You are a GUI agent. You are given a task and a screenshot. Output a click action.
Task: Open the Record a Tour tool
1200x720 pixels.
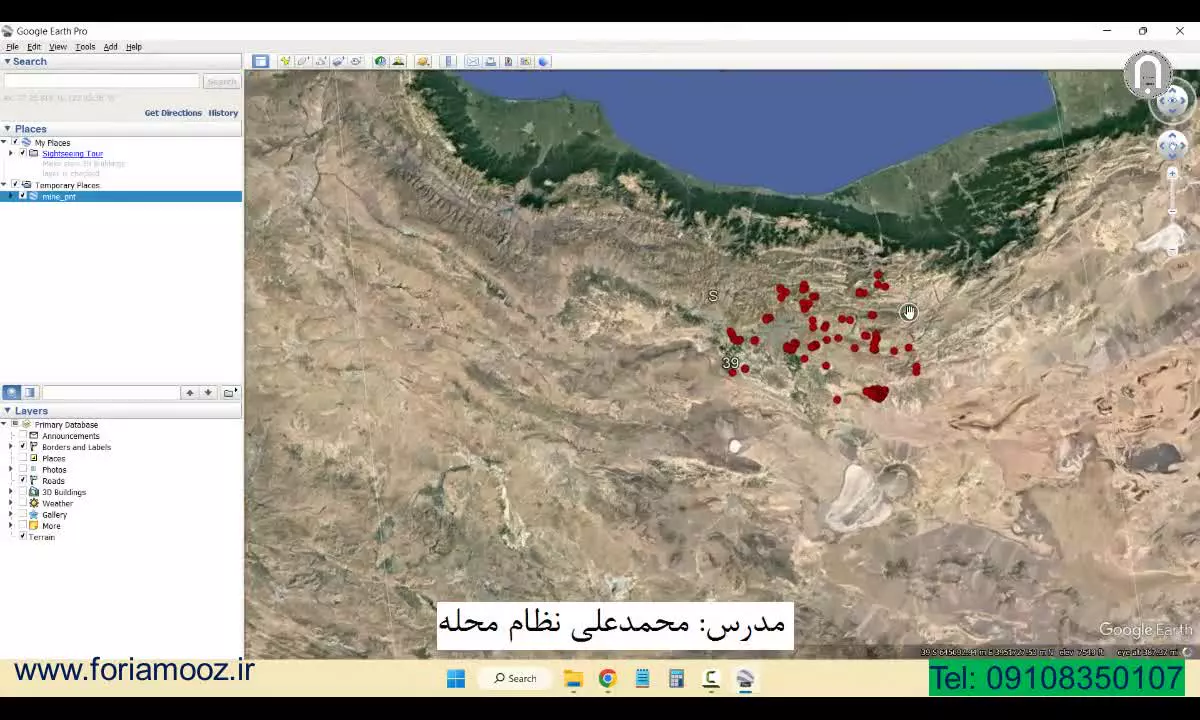click(355, 61)
